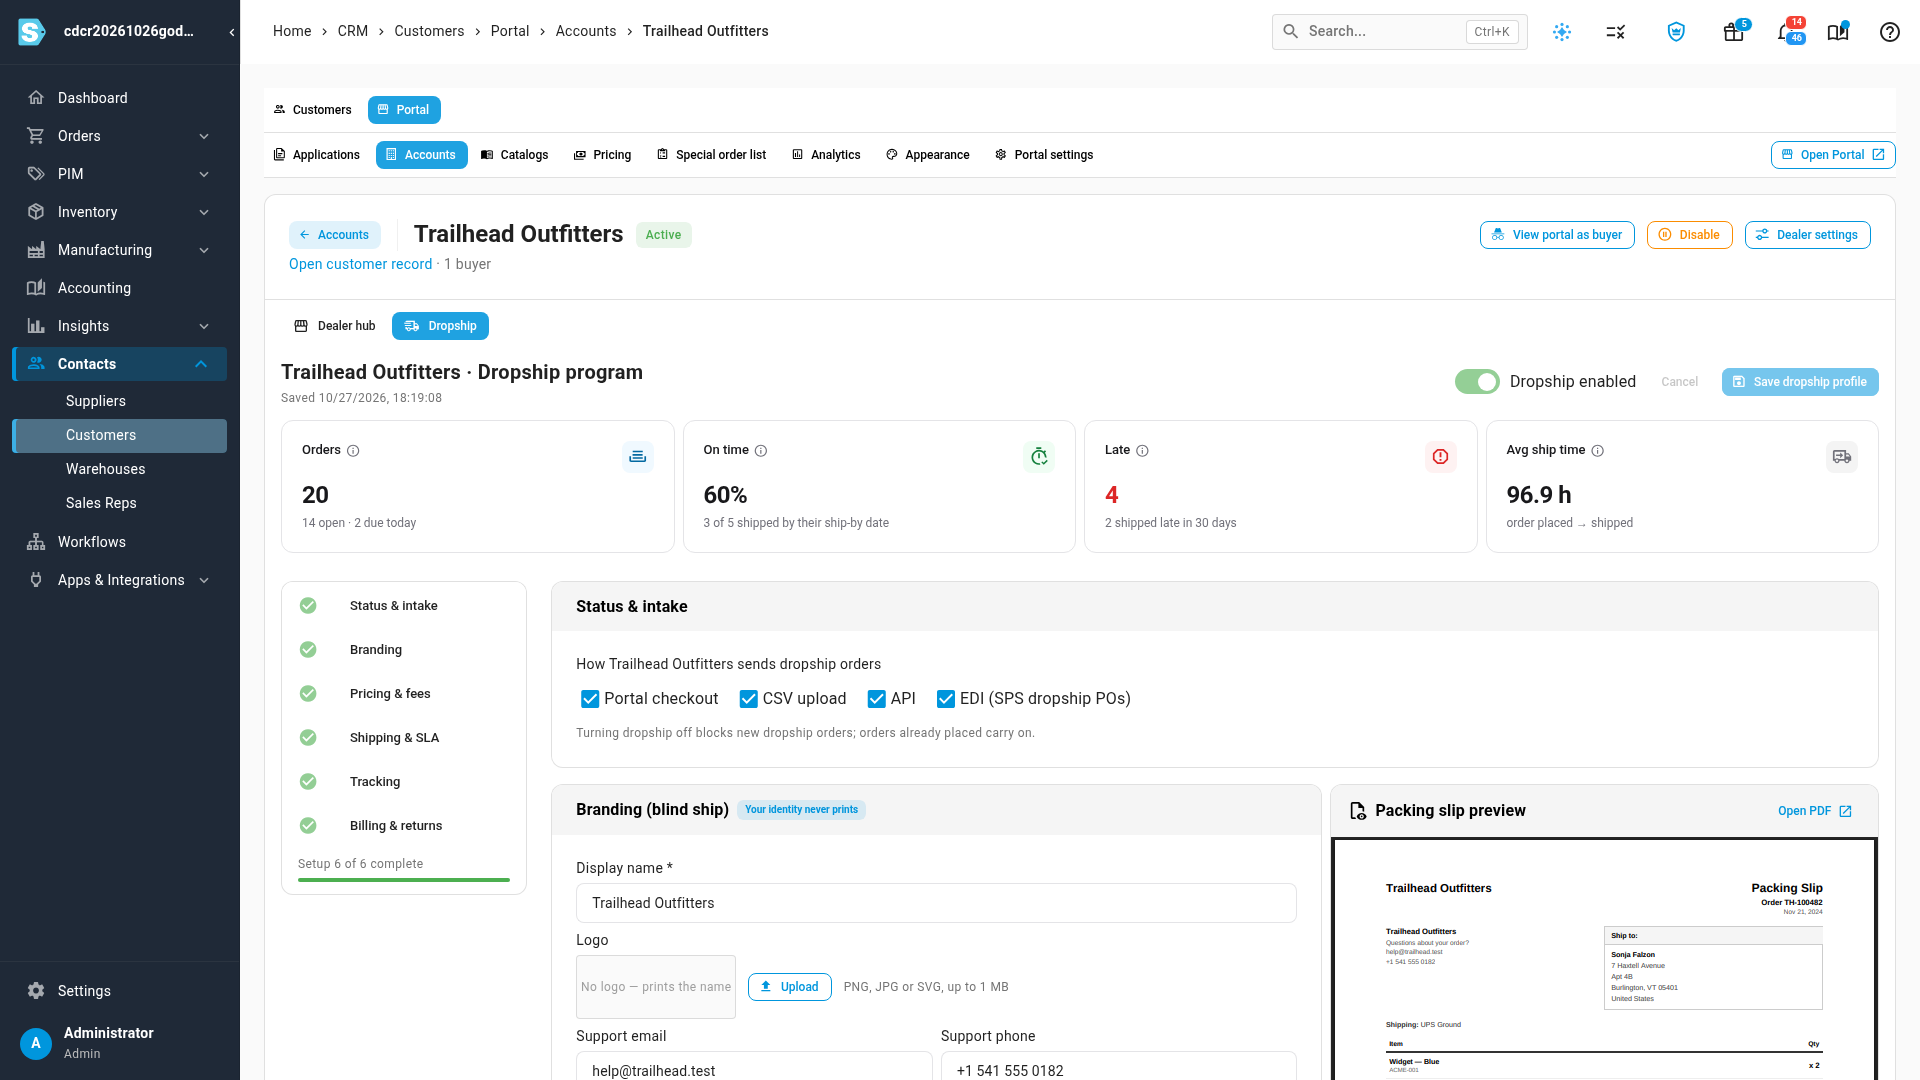Uncheck the Portal checkout checkbox
The height and width of the screenshot is (1080, 1920).
[590, 699]
